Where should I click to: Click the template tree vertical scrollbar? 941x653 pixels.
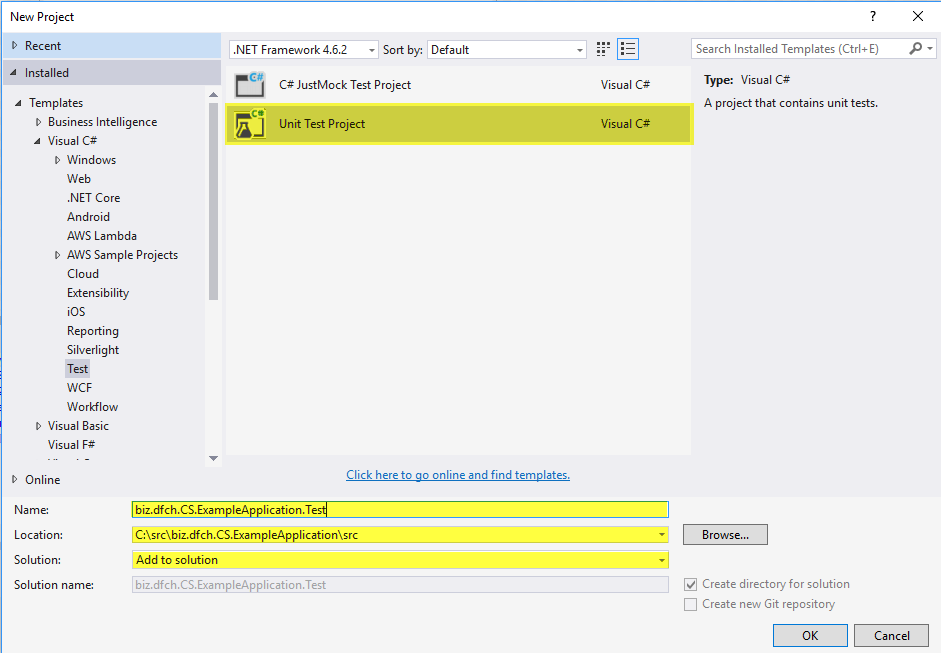pyautogui.click(x=213, y=200)
